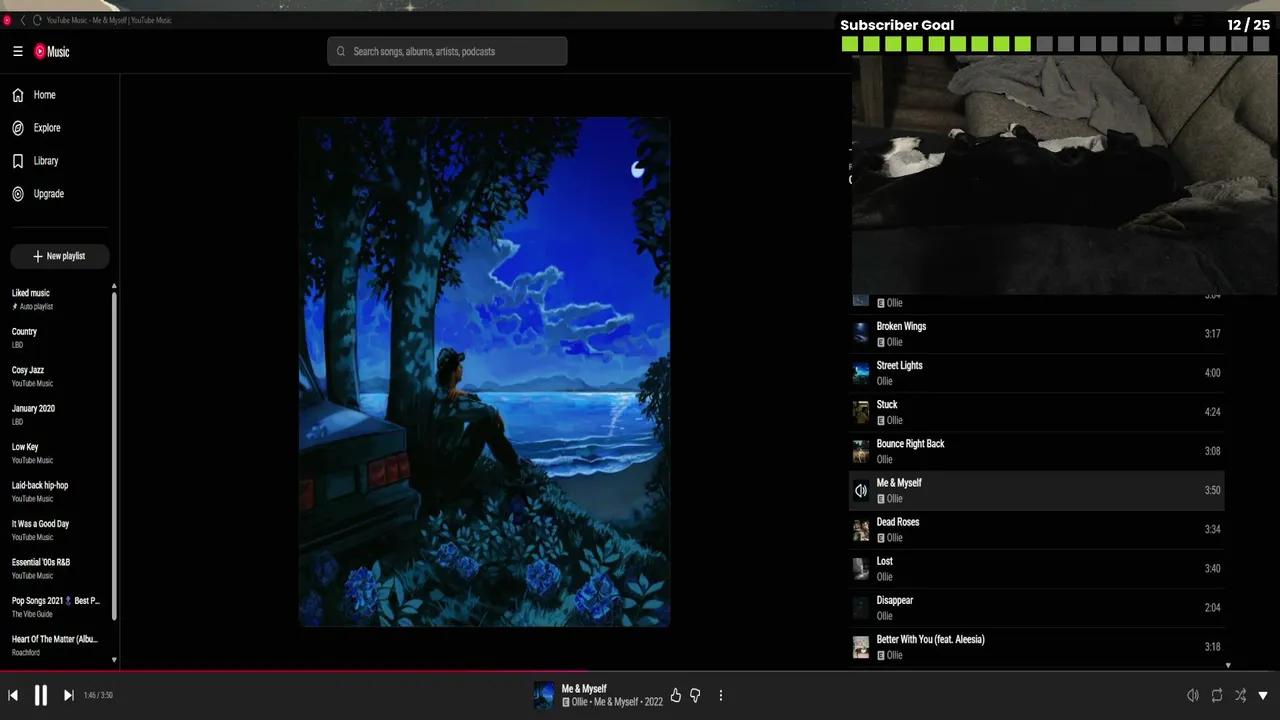Collapse the player page with arrow
Viewport: 1280px width, 720px height.
tap(1263, 695)
